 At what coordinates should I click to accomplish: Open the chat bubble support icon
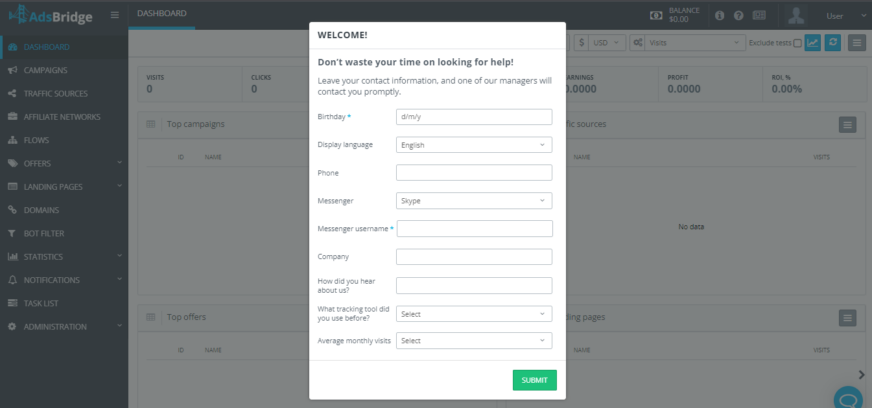pyautogui.click(x=848, y=399)
